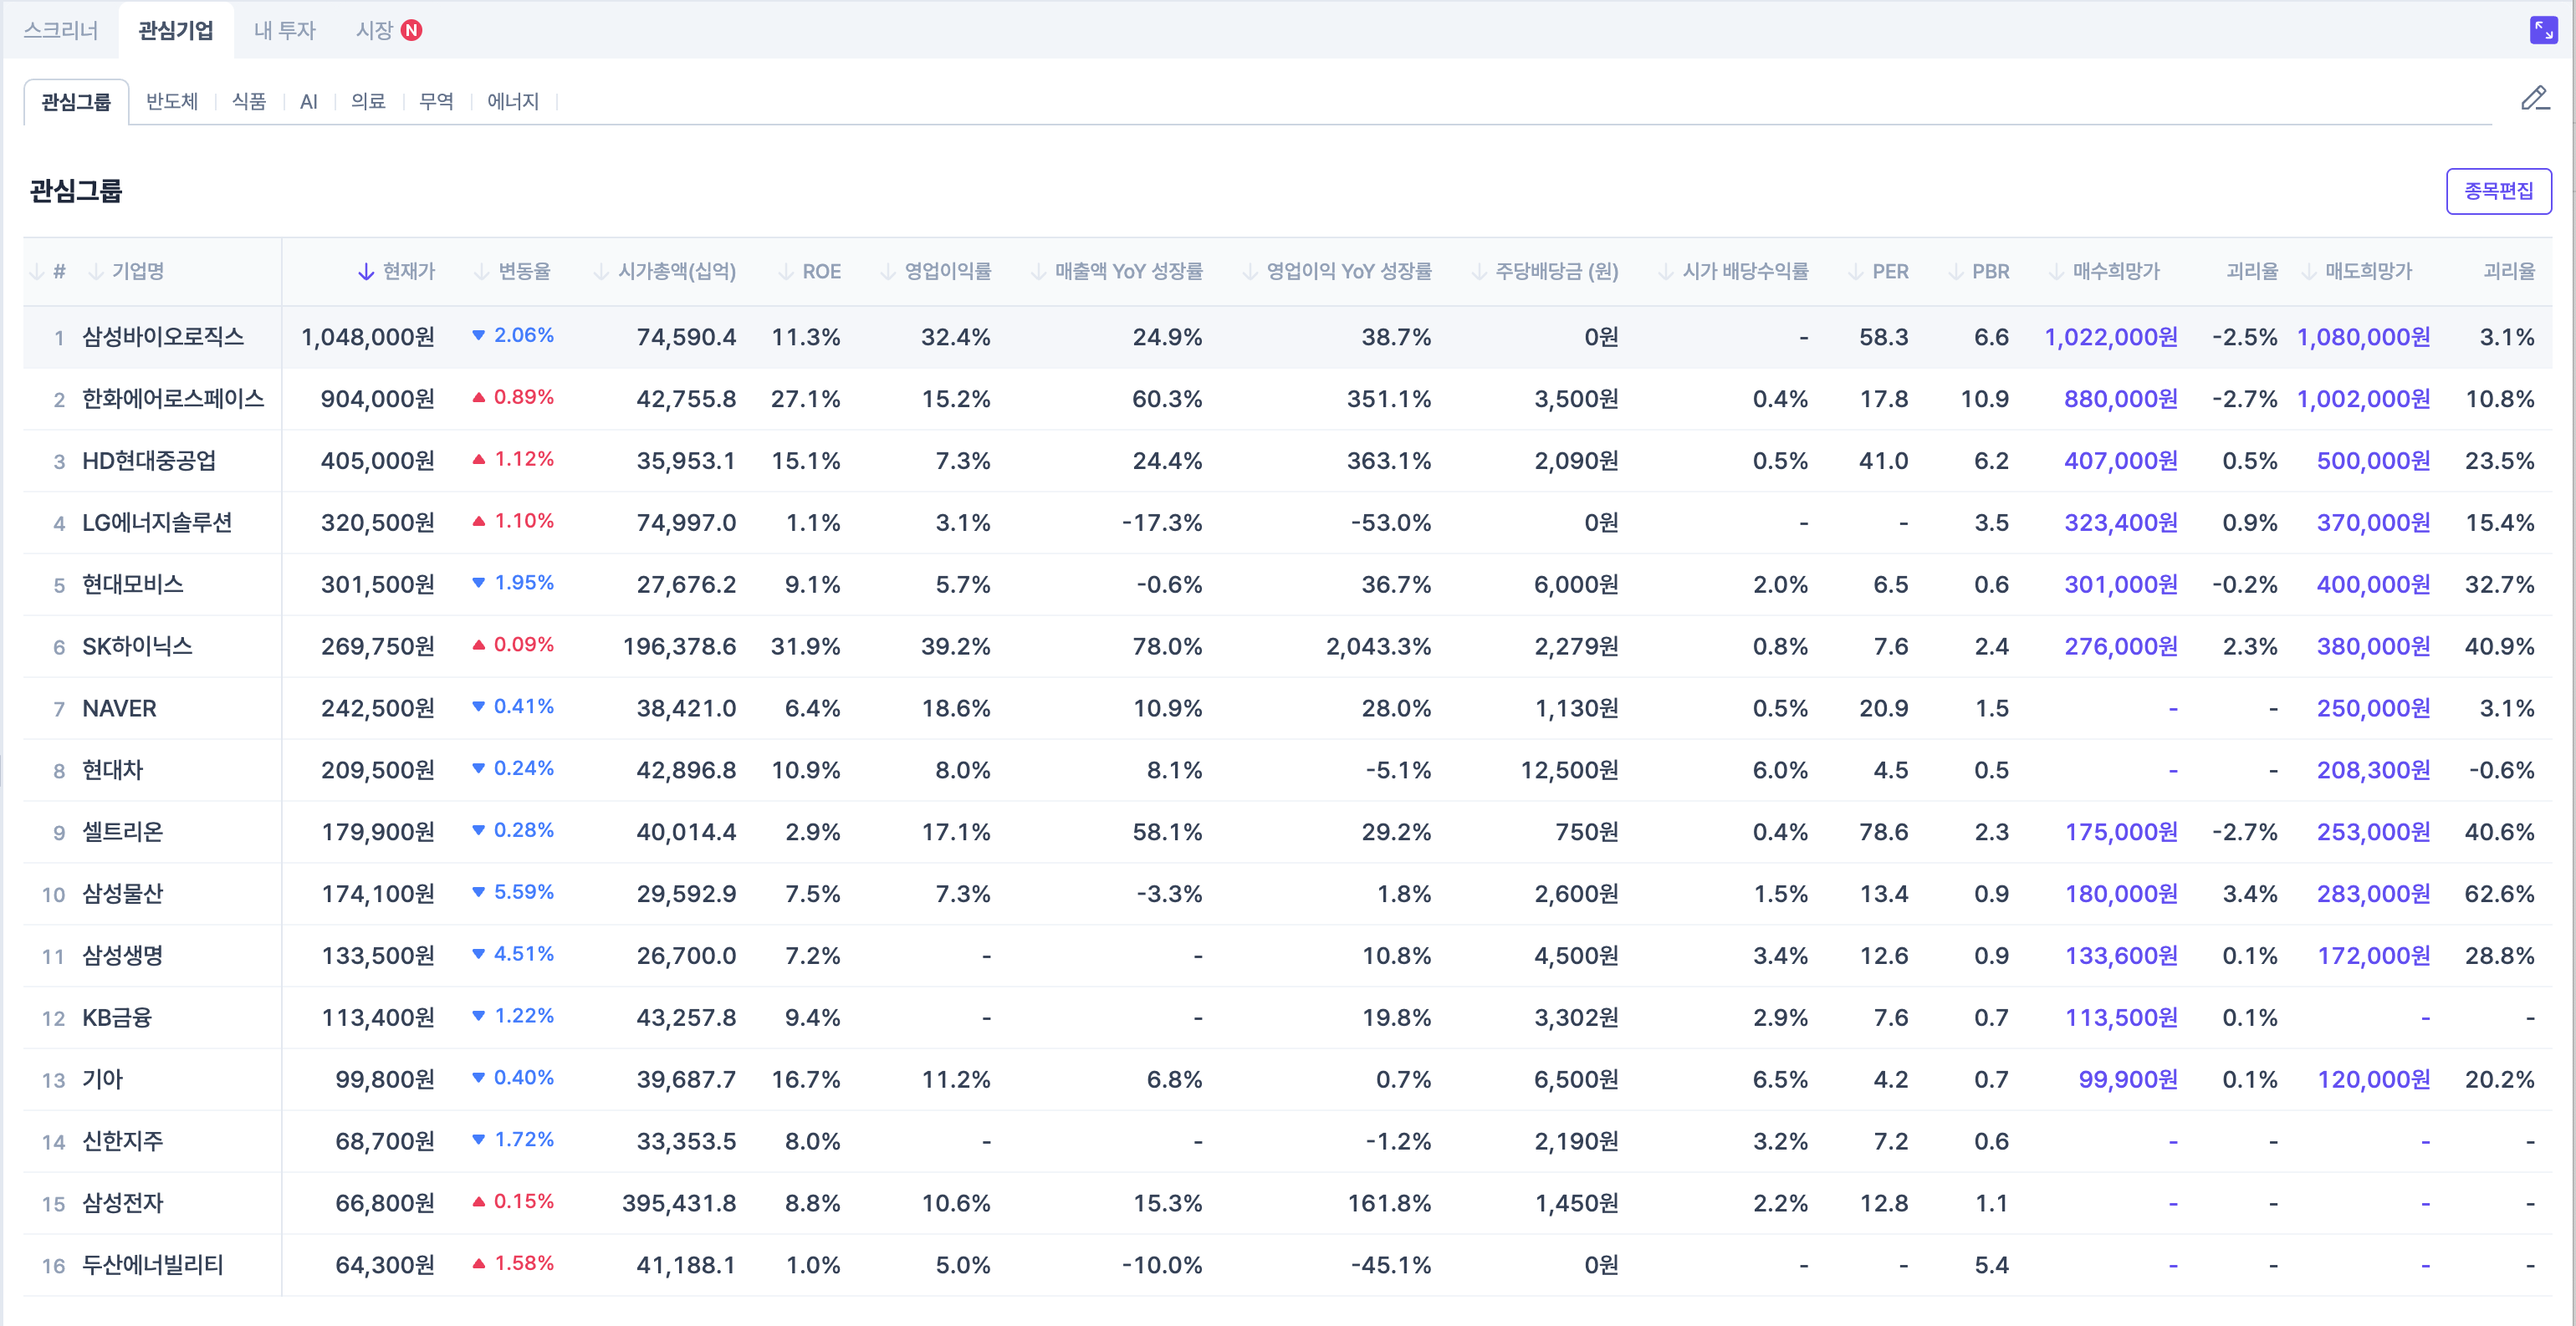
Task: Sort by PER column arrow icon
Action: (x=1856, y=272)
